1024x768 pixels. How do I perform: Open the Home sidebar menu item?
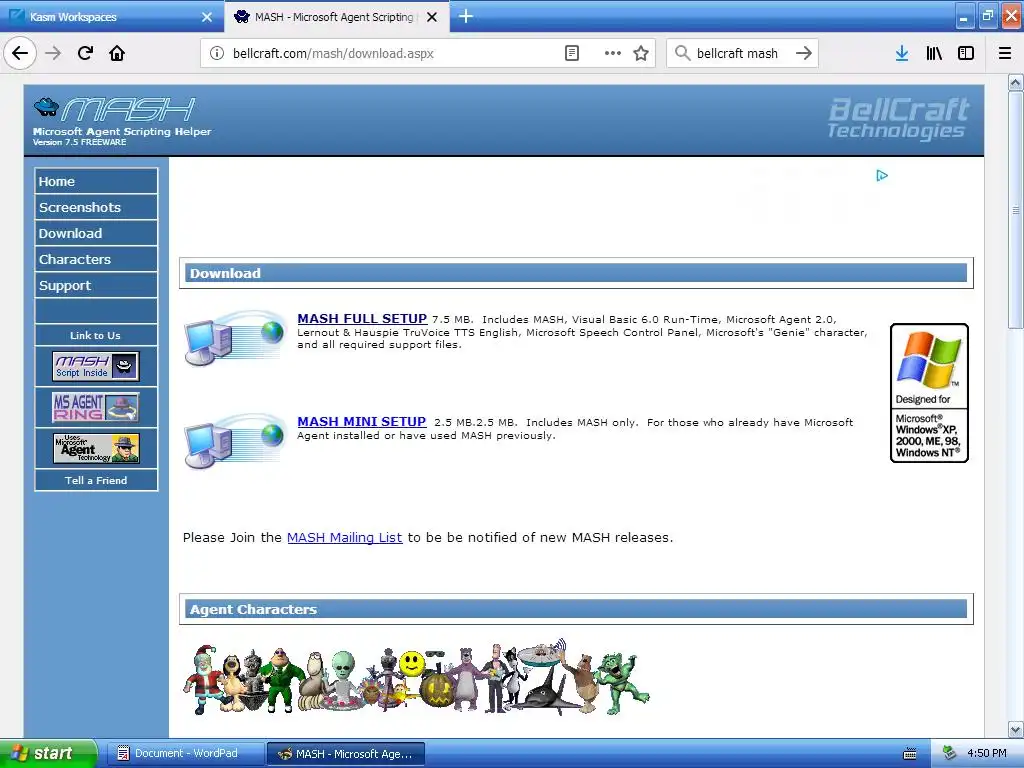(96, 182)
